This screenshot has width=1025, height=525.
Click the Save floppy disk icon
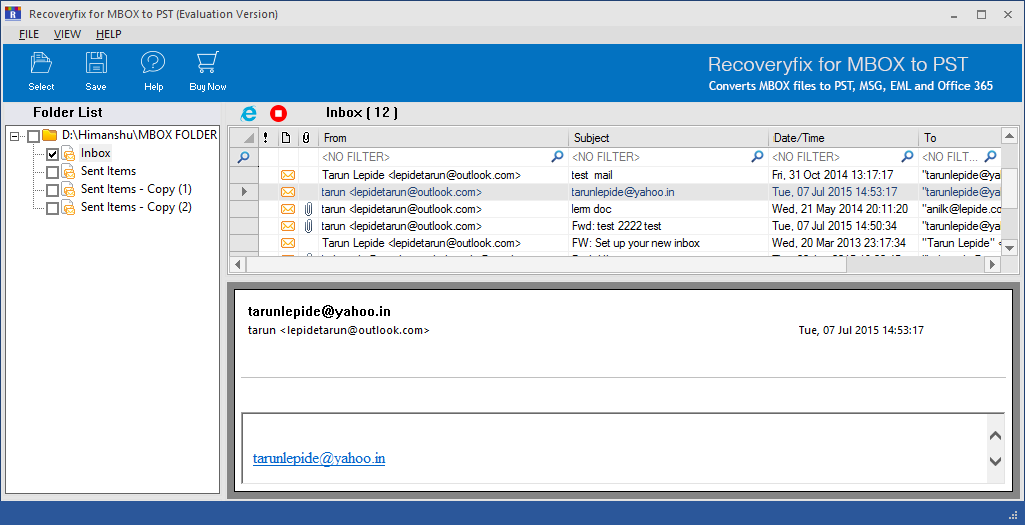[96, 63]
